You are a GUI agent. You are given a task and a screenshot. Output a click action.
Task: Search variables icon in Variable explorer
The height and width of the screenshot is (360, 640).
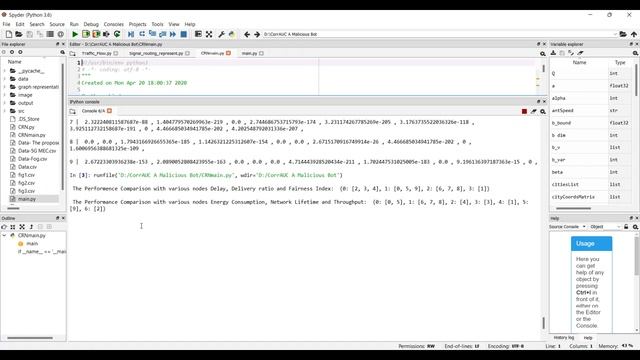pos(636,53)
